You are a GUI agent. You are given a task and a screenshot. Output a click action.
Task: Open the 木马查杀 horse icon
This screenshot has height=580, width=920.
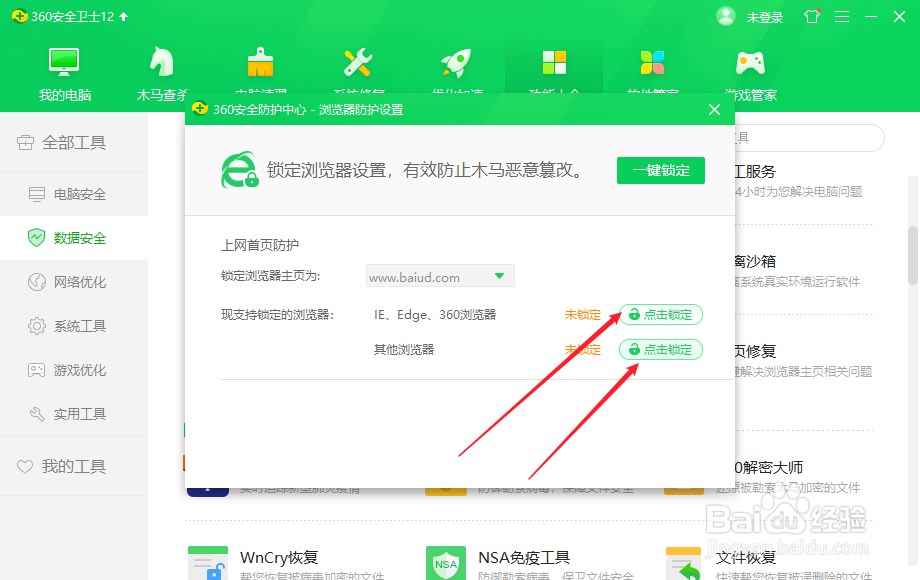click(x=161, y=62)
